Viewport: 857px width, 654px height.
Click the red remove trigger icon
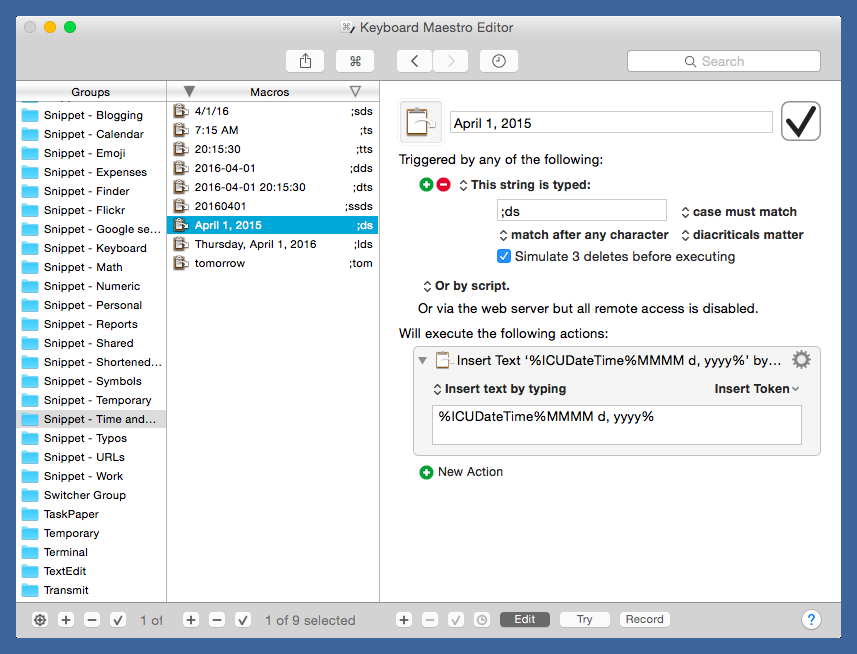tap(442, 185)
